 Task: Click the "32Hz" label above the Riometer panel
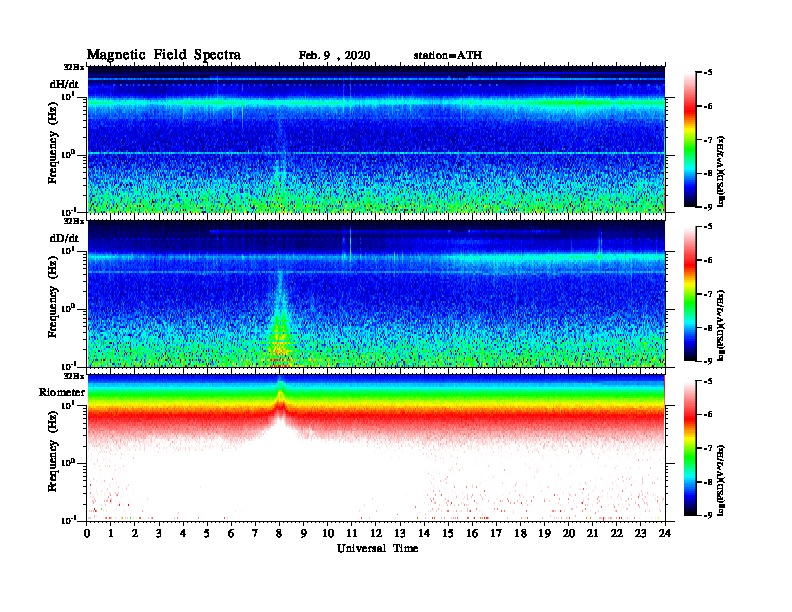[x=74, y=376]
